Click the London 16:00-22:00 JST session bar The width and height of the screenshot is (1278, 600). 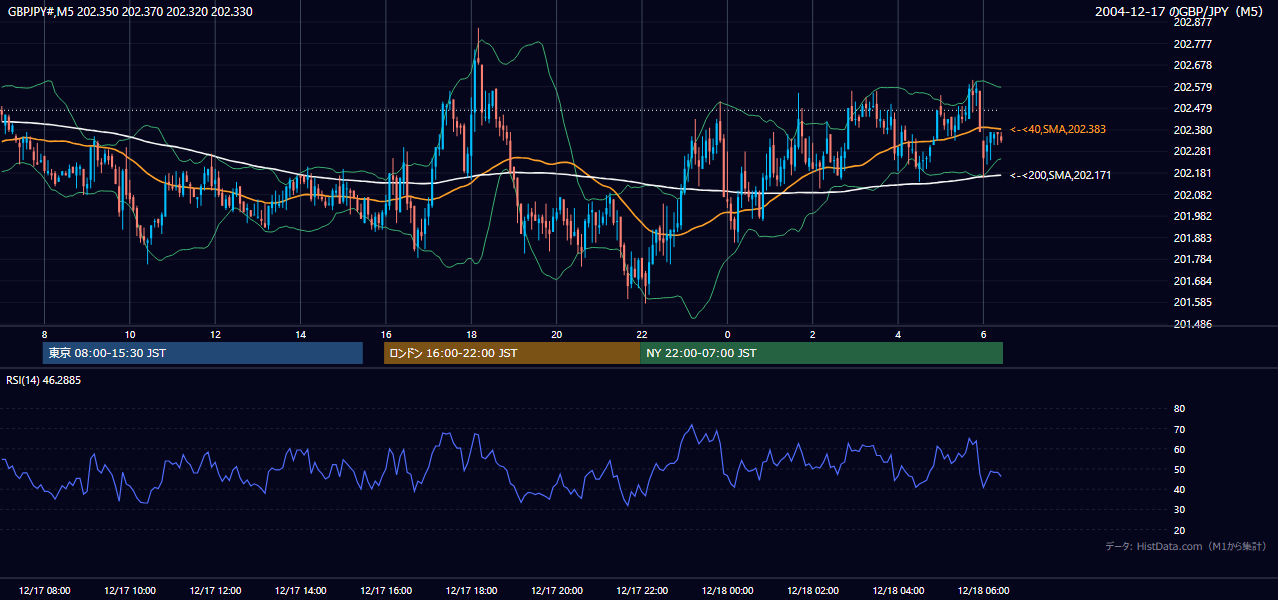pos(512,353)
